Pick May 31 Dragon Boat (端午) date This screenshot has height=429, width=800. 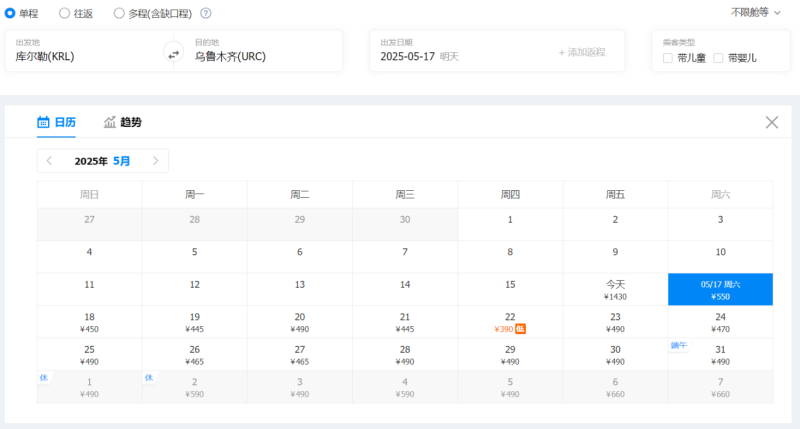(x=720, y=355)
